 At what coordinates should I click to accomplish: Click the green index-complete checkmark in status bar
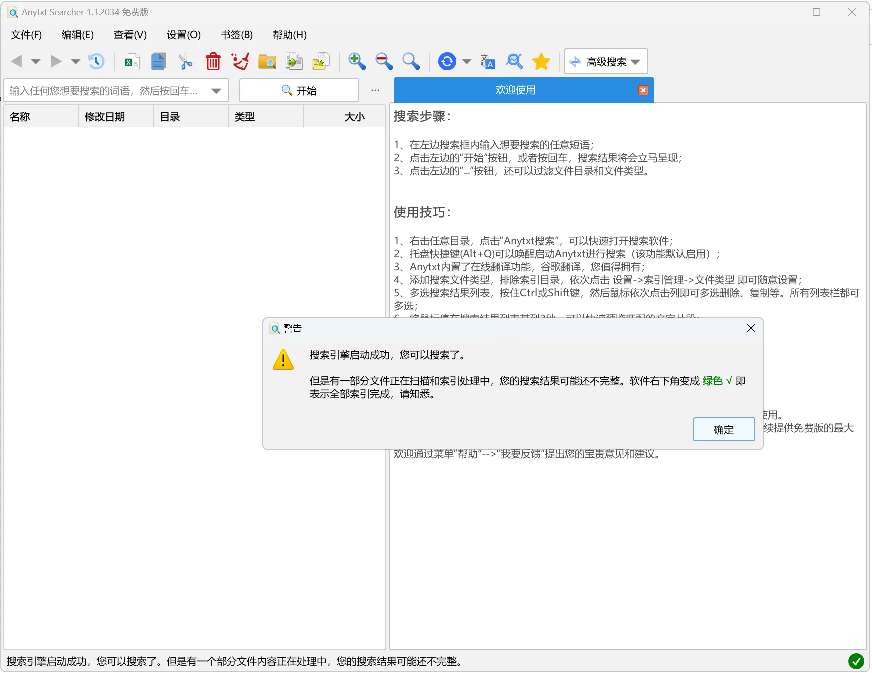pos(856,661)
